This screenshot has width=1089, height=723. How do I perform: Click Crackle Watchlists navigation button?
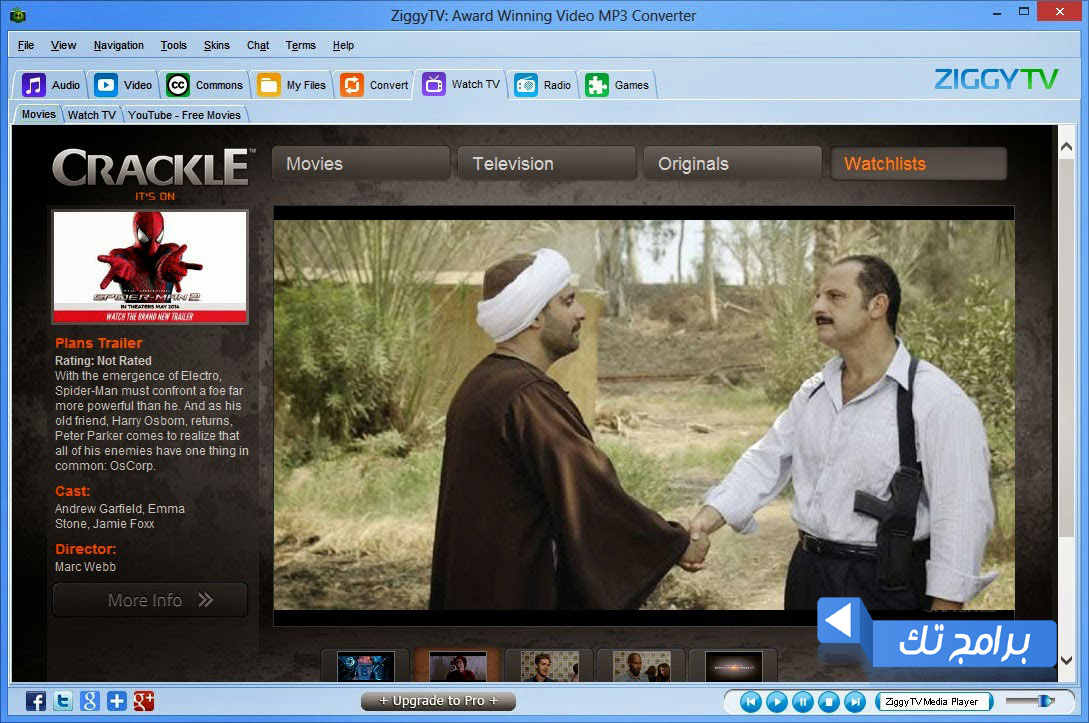coord(918,164)
